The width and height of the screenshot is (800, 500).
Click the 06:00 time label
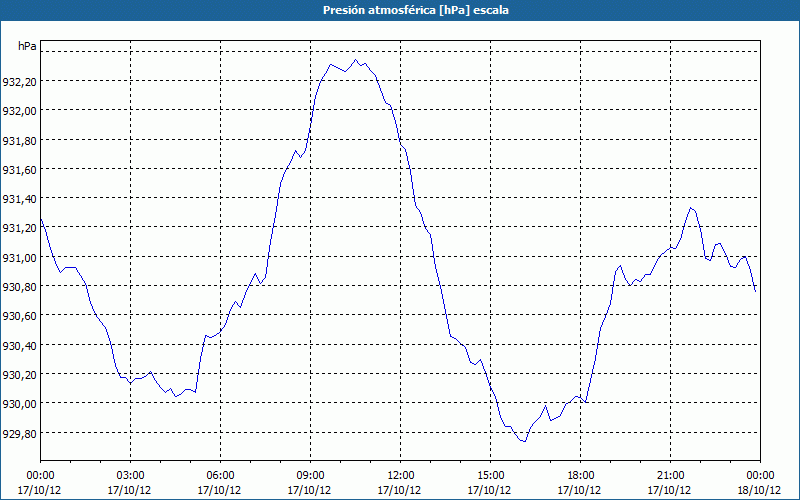(220, 476)
